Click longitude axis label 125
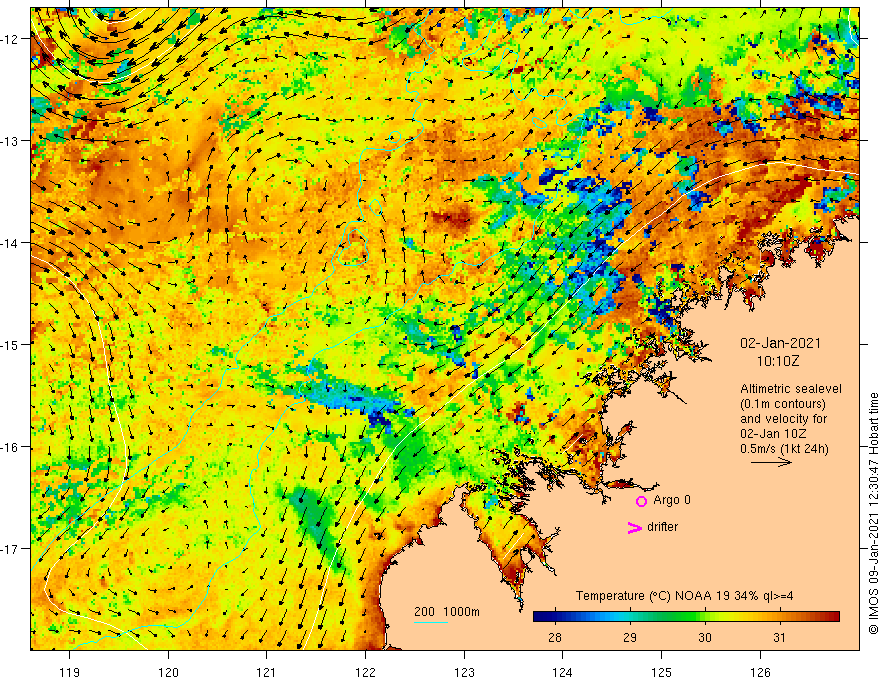 pos(662,672)
